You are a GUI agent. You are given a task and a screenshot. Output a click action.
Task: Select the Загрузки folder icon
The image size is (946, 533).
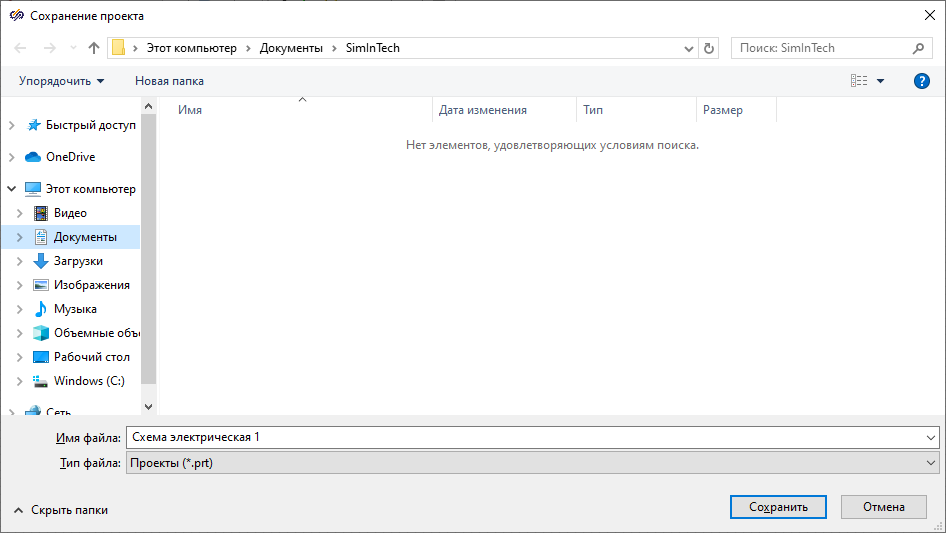[41, 261]
